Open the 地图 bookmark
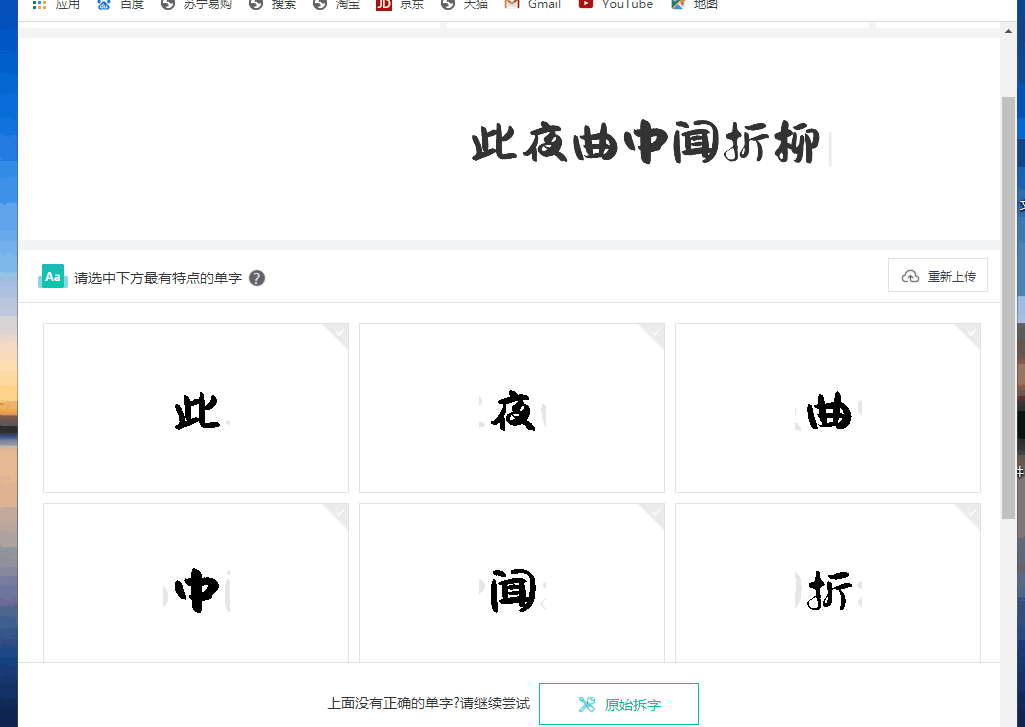1025x727 pixels. pos(679,4)
